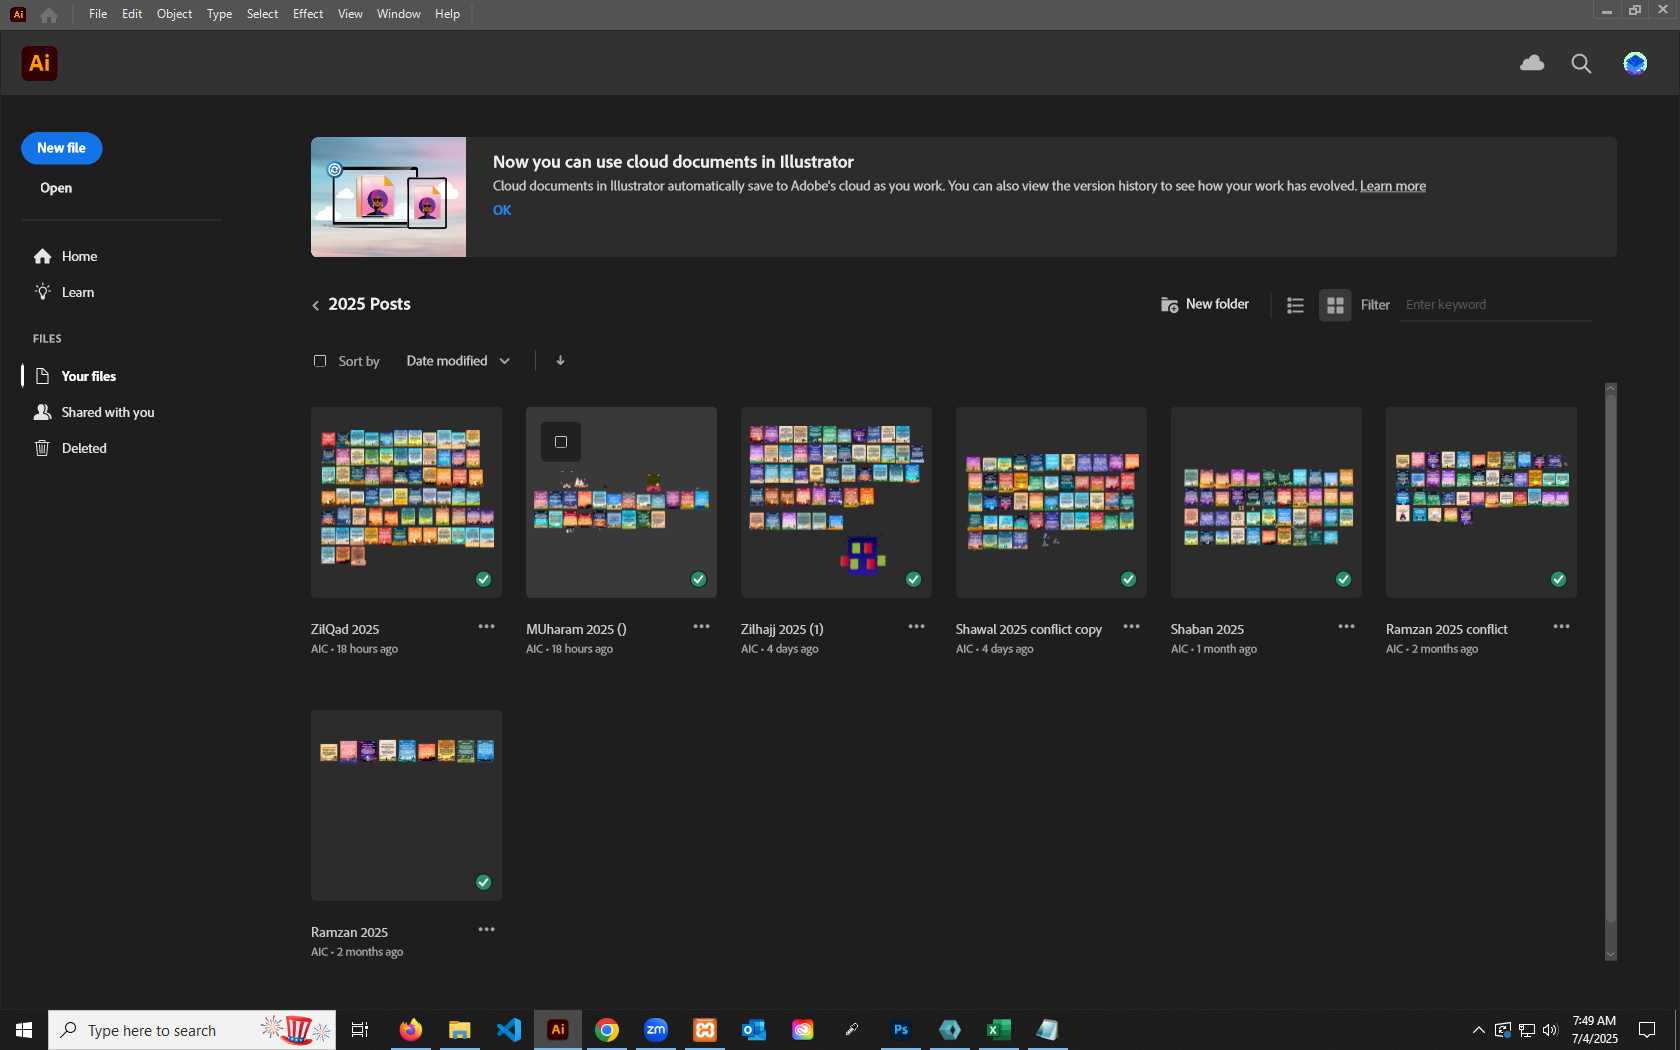Select Your files in the sidebar
This screenshot has height=1050, width=1680.
(77, 376)
